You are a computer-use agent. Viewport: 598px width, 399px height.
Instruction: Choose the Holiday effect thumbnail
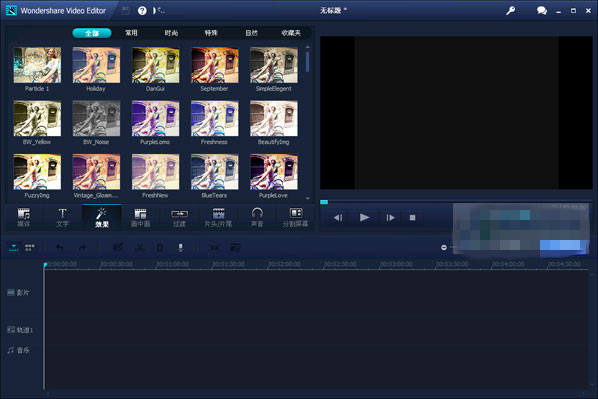click(96, 65)
